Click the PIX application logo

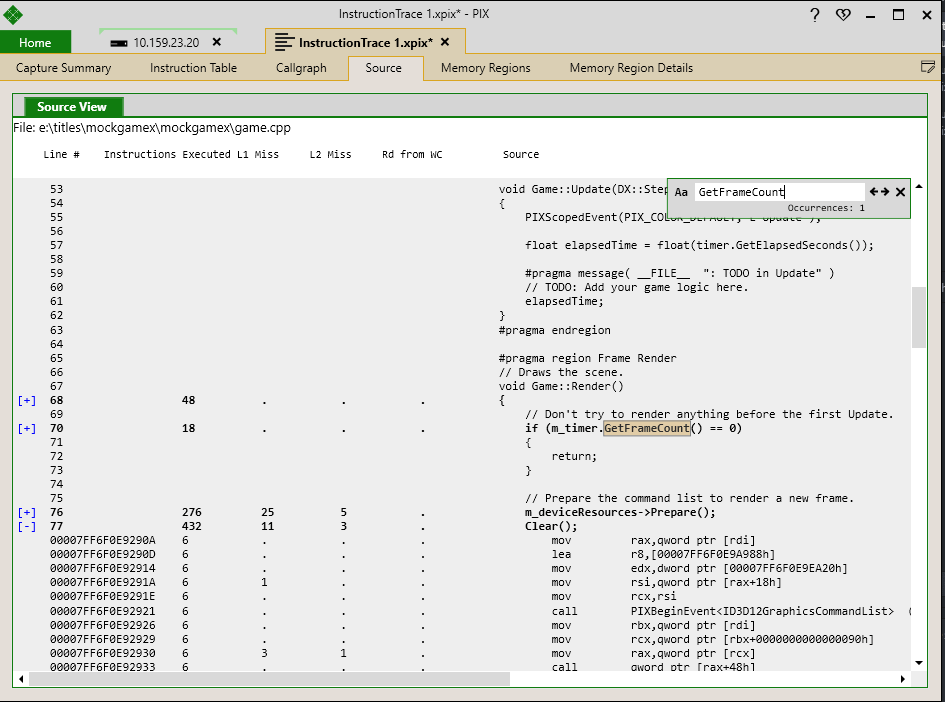[12, 14]
